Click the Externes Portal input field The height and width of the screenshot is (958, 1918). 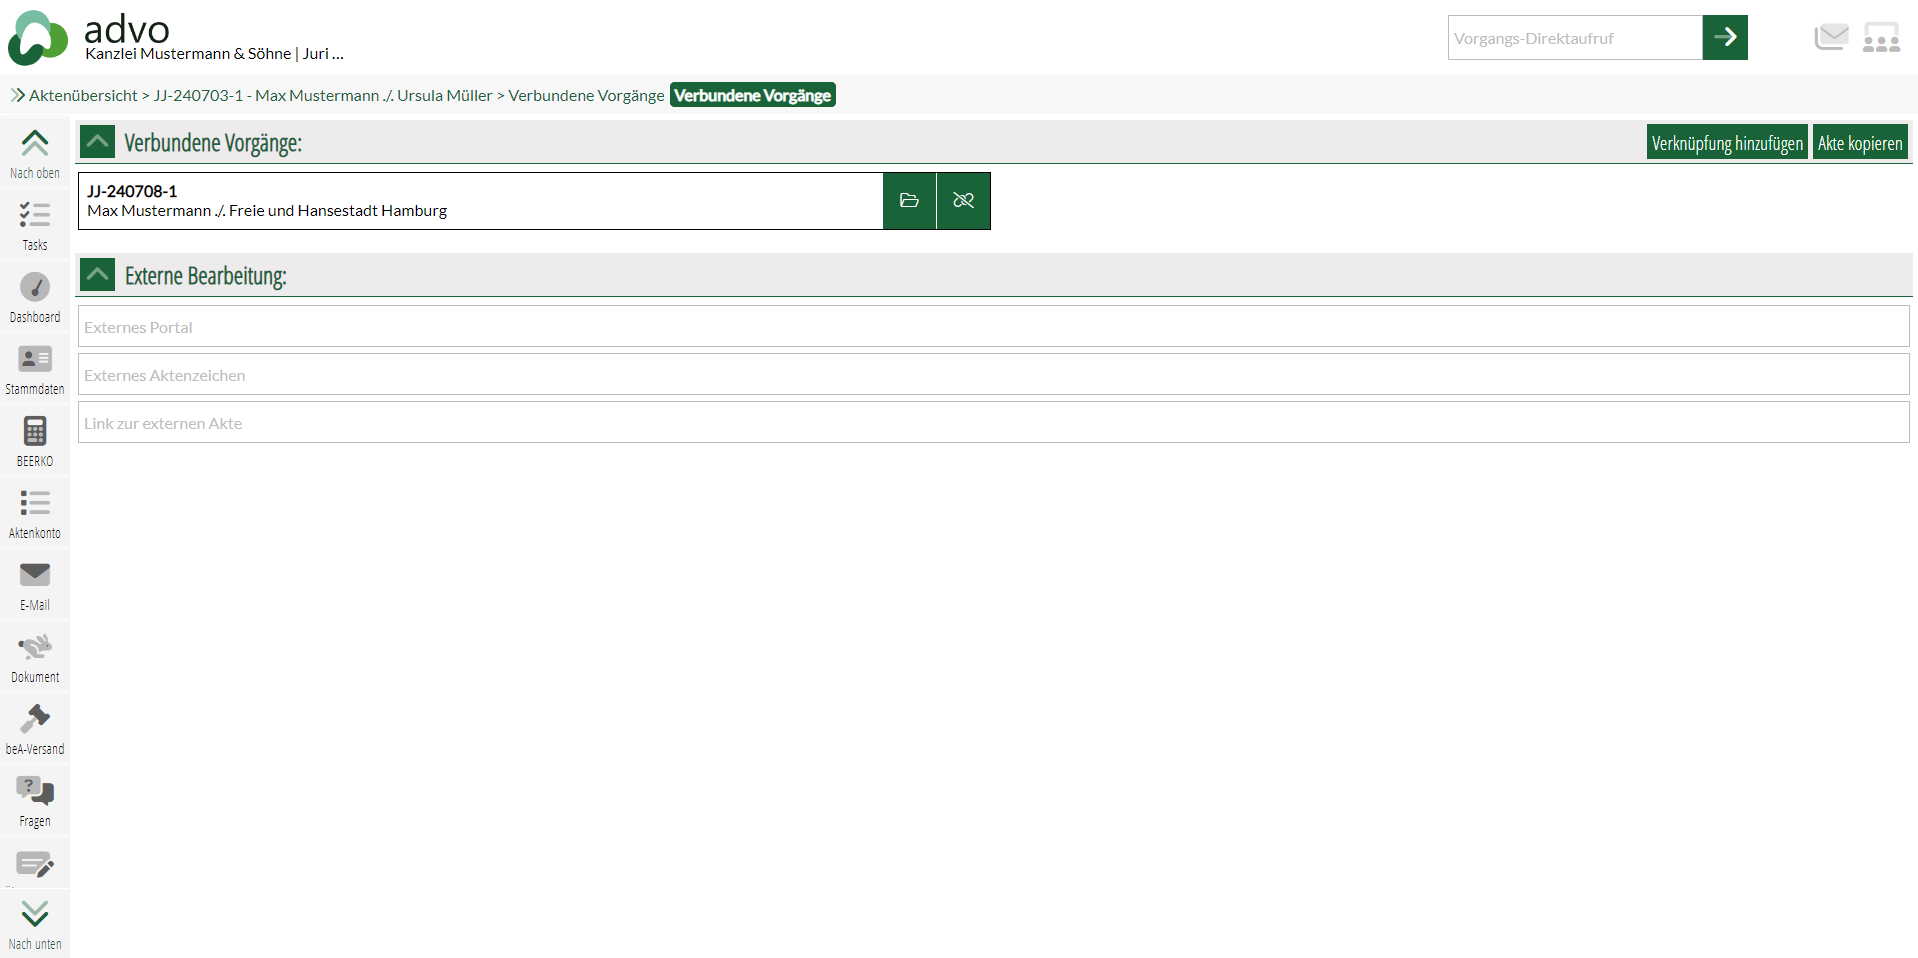point(993,327)
